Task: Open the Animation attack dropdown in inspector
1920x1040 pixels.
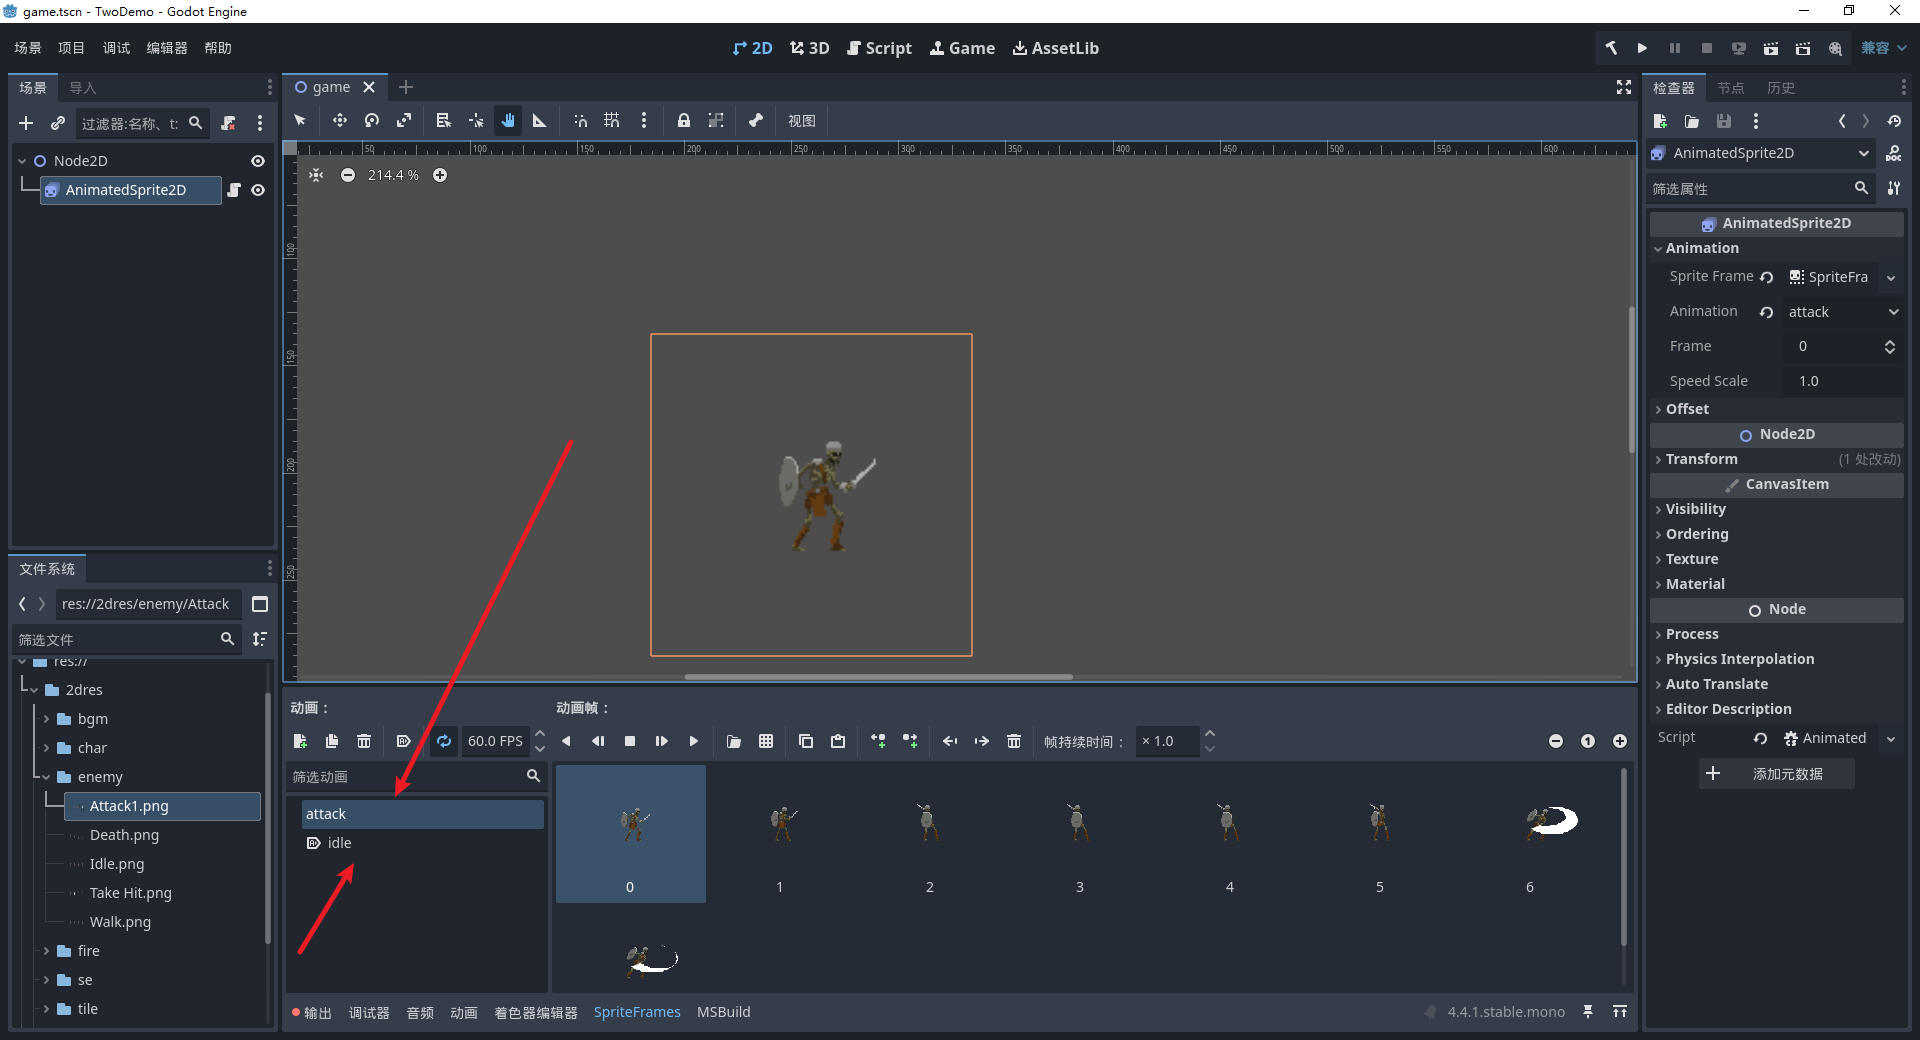Action: pyautogui.click(x=1843, y=312)
